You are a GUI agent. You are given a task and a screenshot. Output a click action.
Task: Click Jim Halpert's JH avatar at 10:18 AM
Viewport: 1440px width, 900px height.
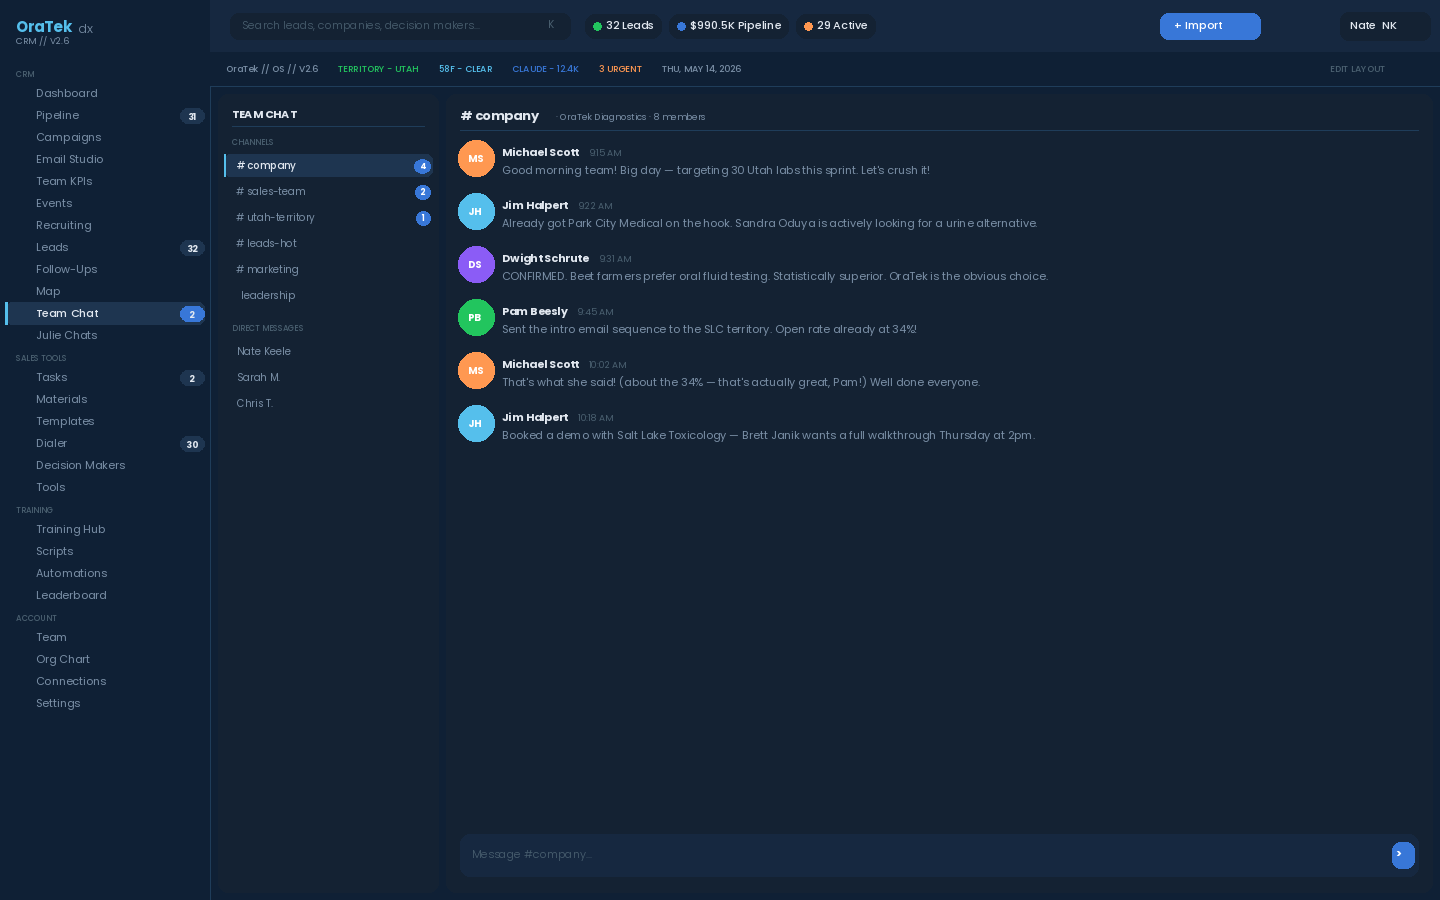tap(476, 424)
